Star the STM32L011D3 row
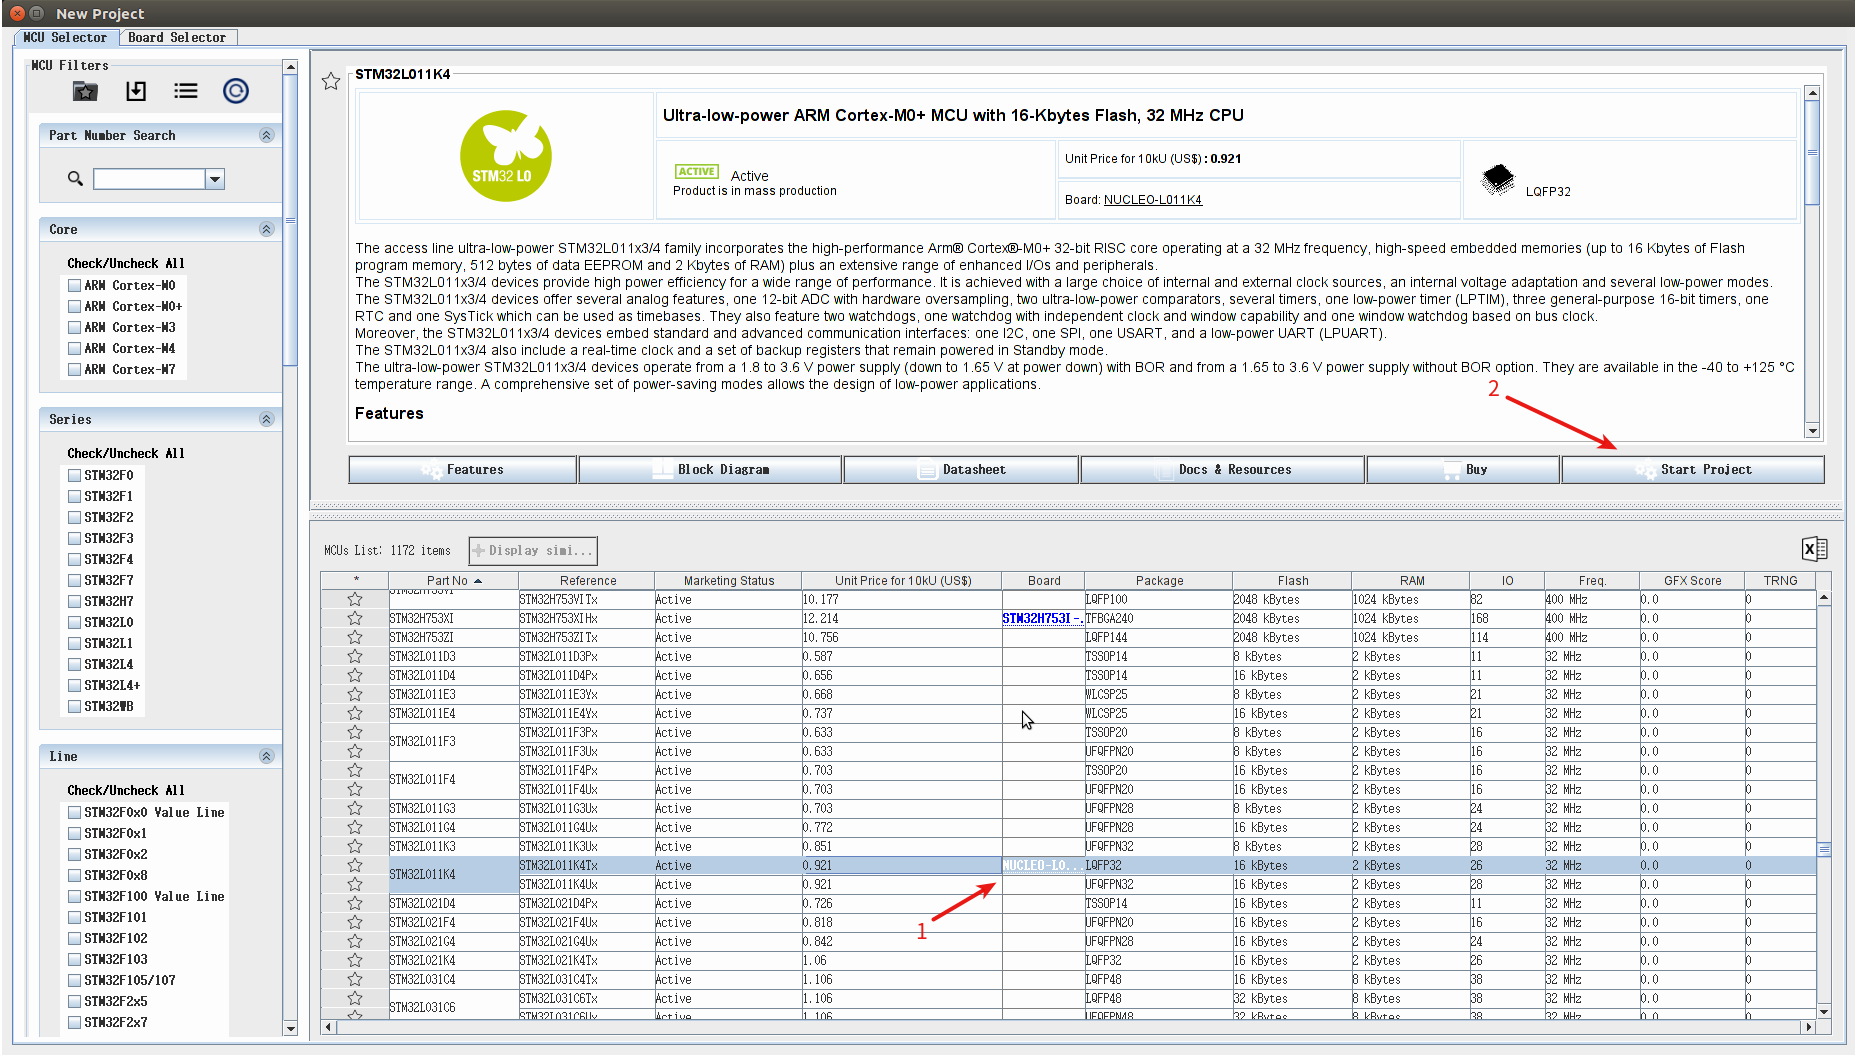Screen dimensions: 1855x1056 click(355, 656)
